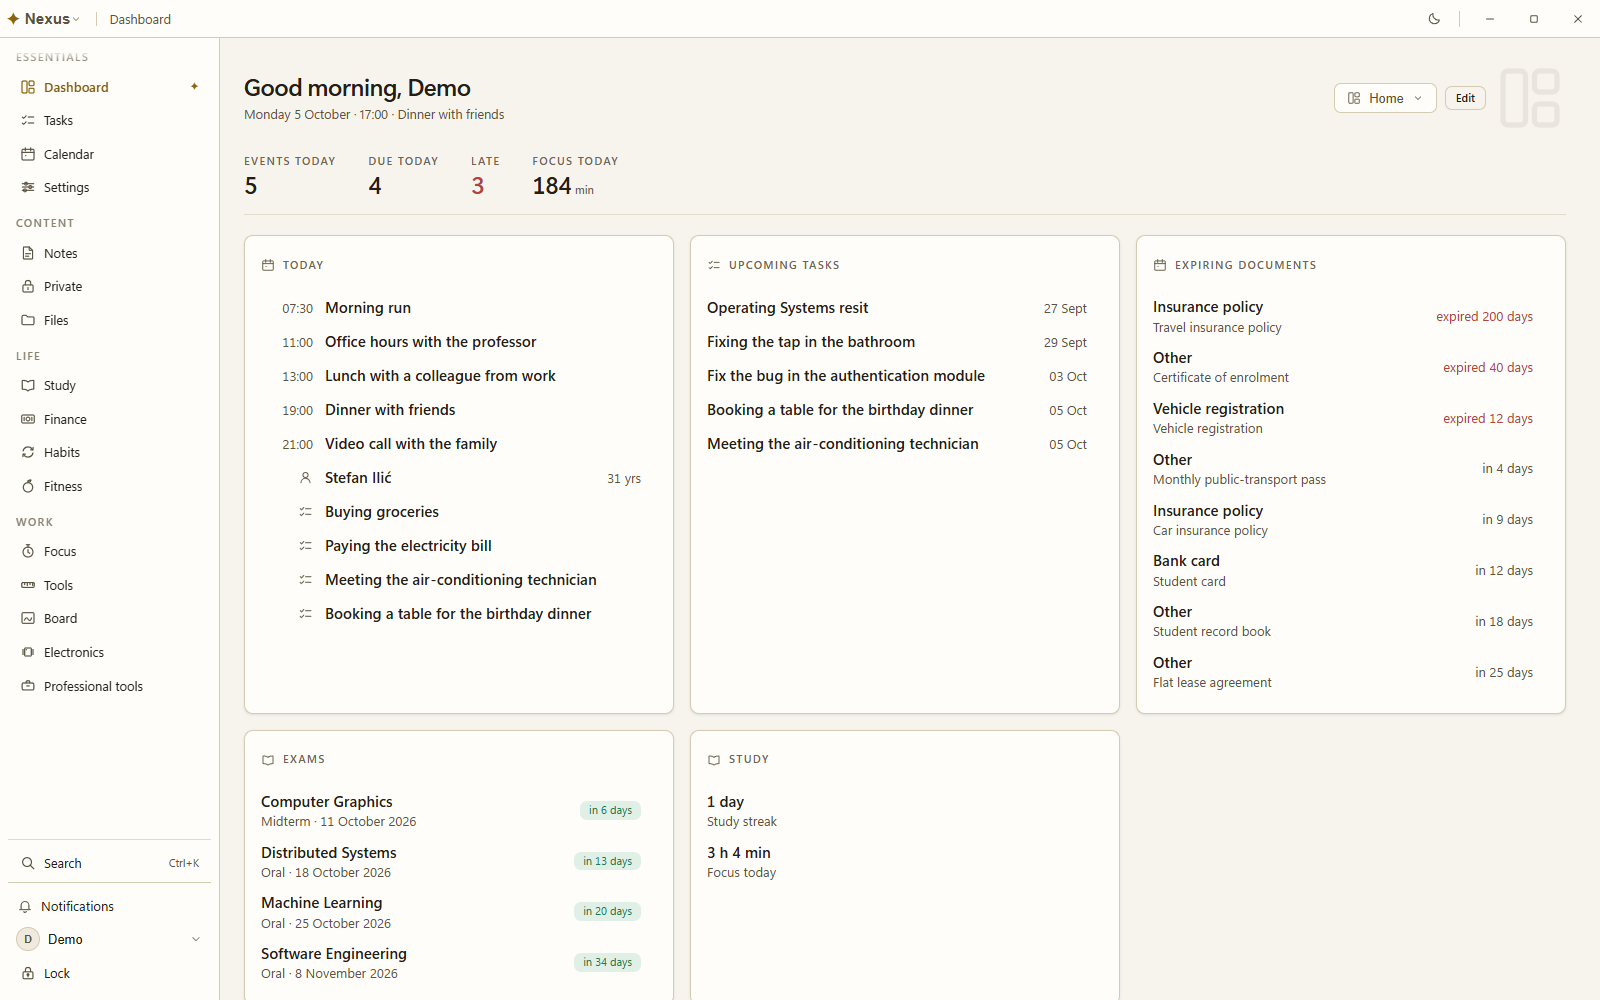Select Dashboard in the sidebar

pos(109,88)
